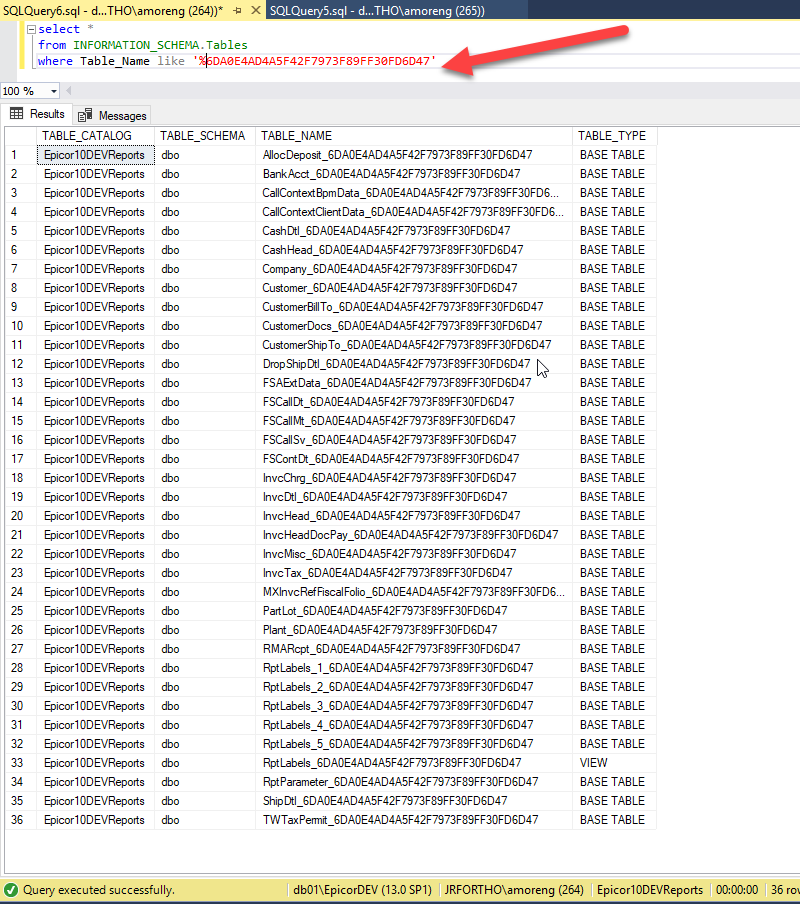Click the InvcMisc table name cell
Image resolution: width=800 pixels, height=904 pixels.
click(x=414, y=555)
